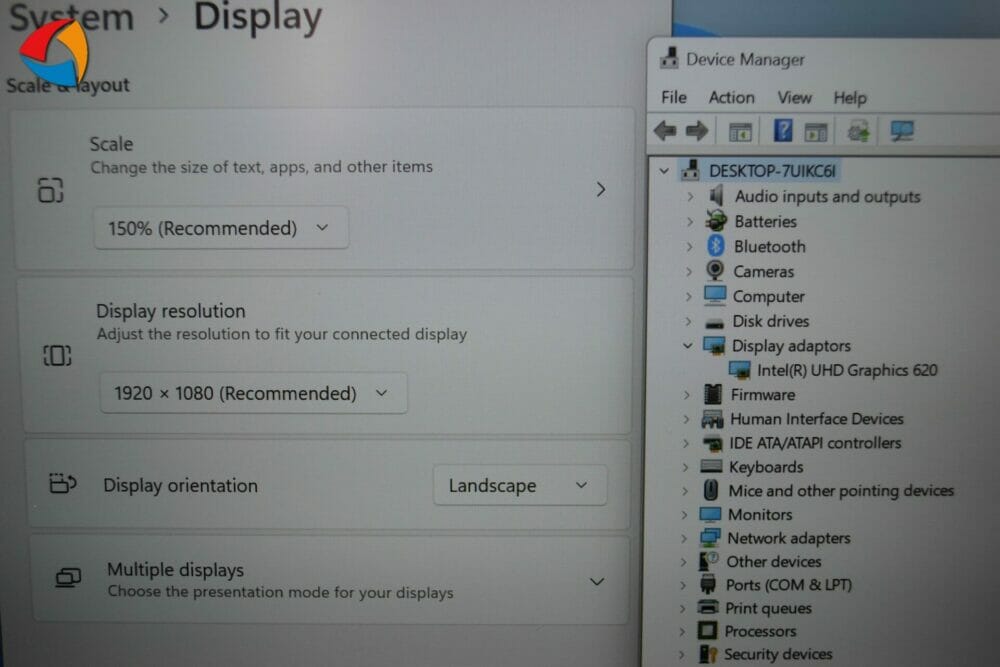Click the Network adapters icon

pos(710,538)
